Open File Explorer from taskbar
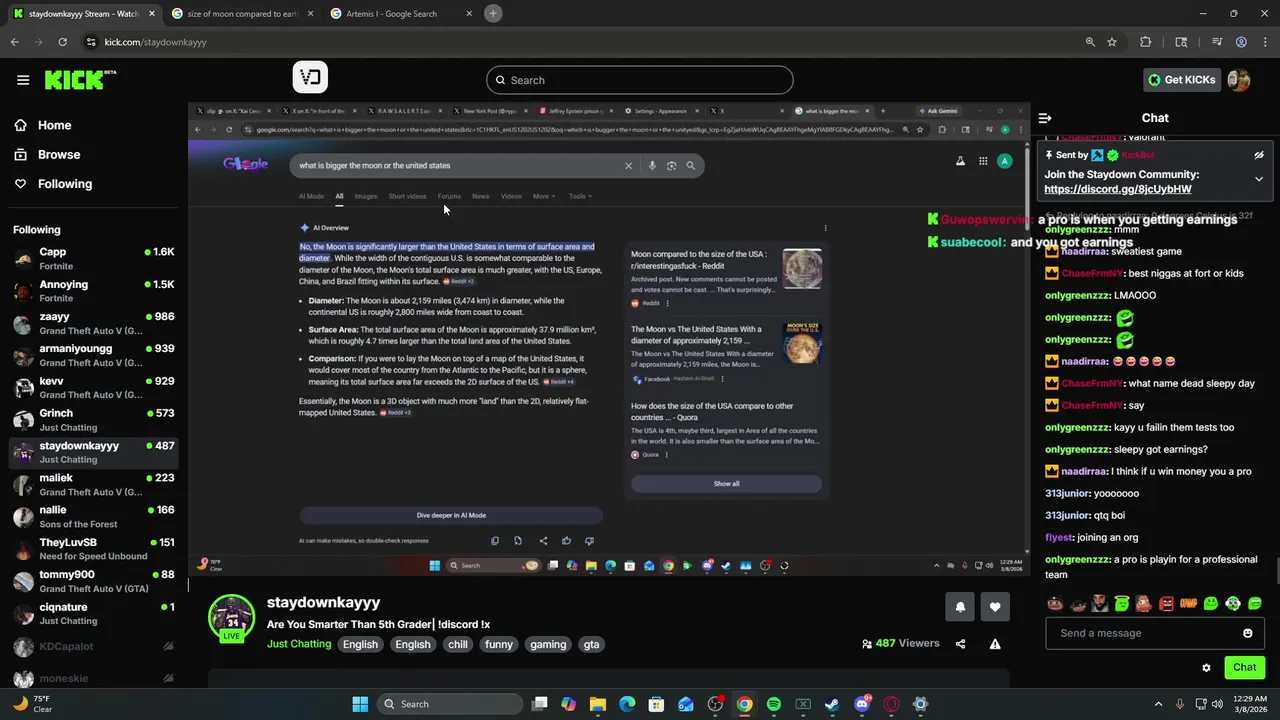The image size is (1280, 720). (598, 704)
